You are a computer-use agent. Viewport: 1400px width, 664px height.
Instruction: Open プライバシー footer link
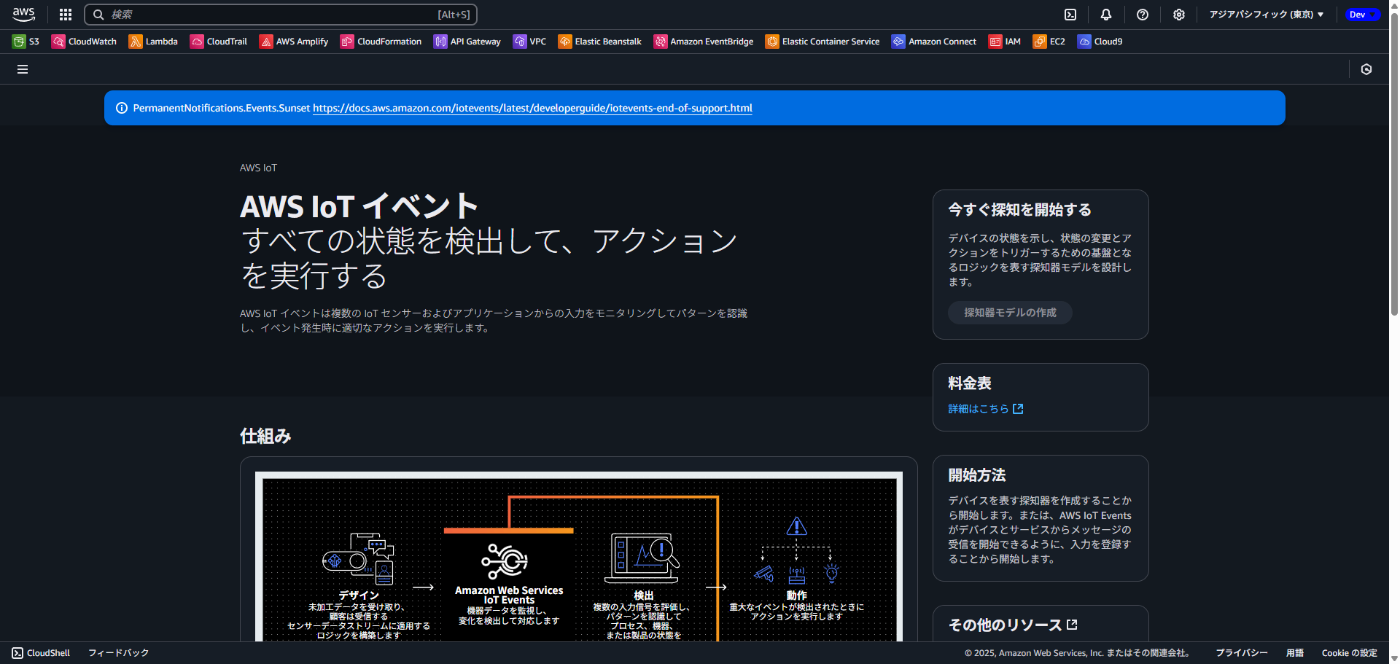point(1241,653)
